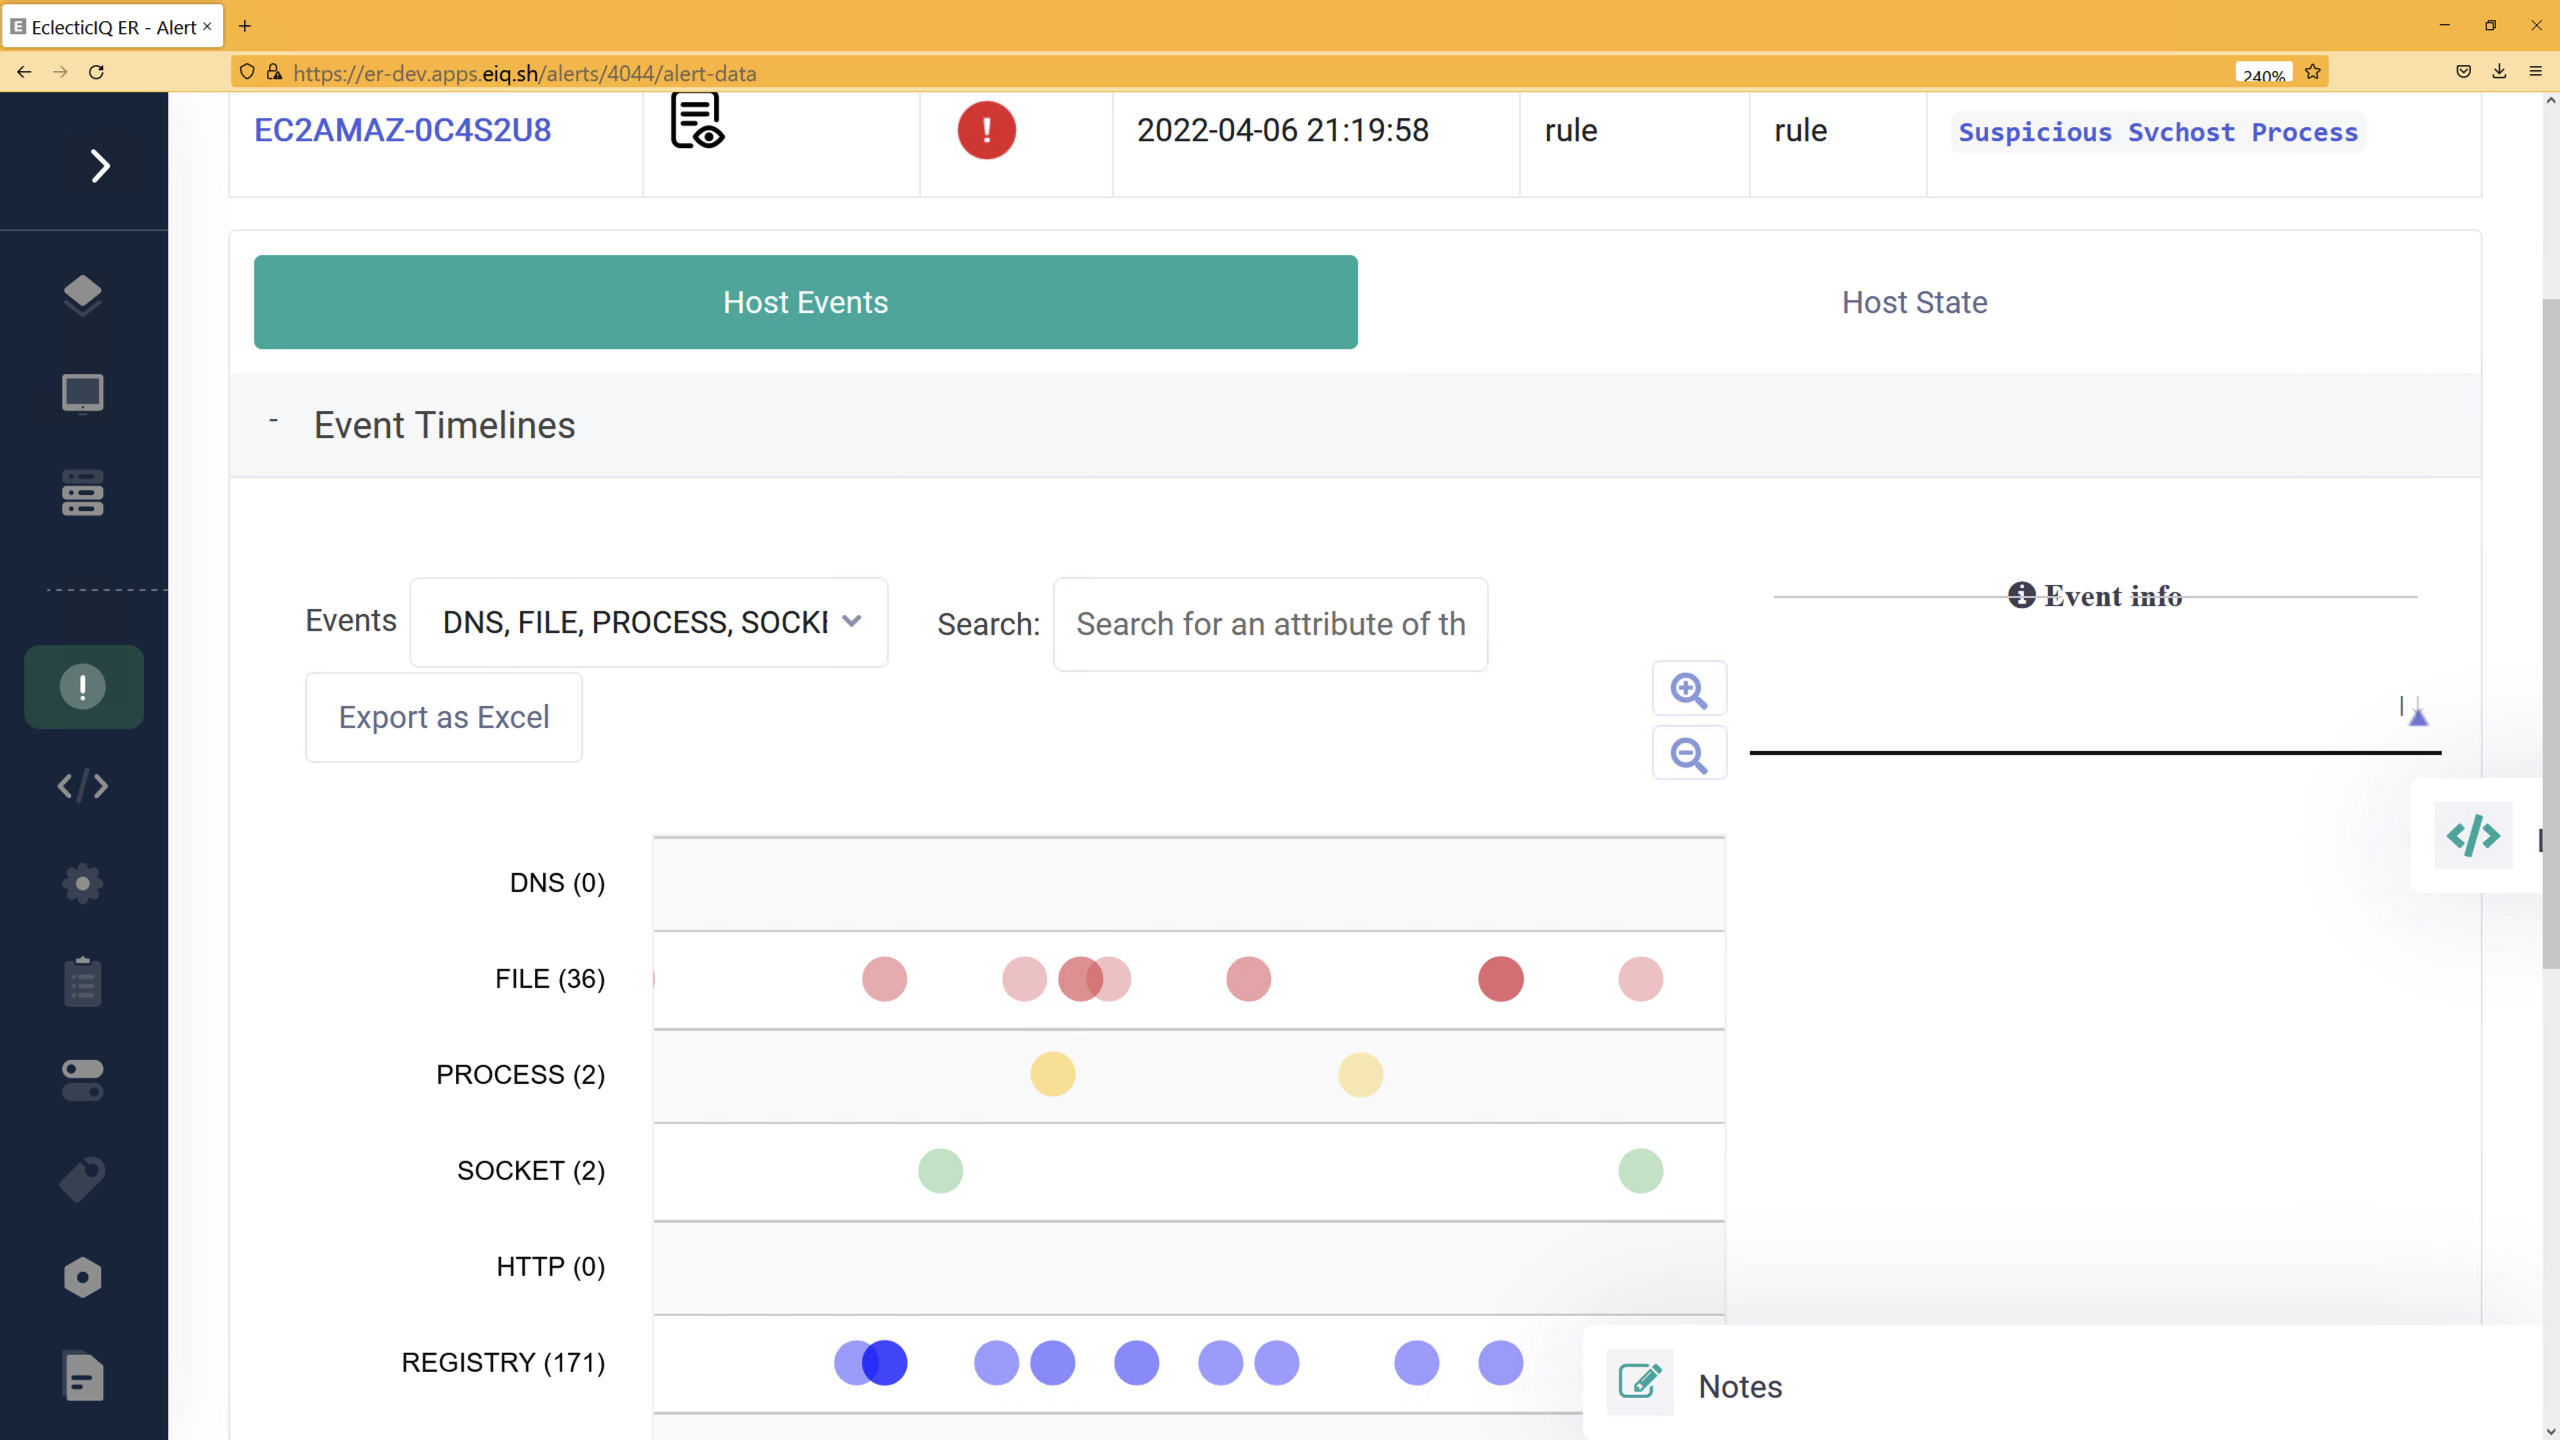Click the green code brackets panel icon
Image resolution: width=2560 pixels, height=1440 pixels.
point(2473,835)
